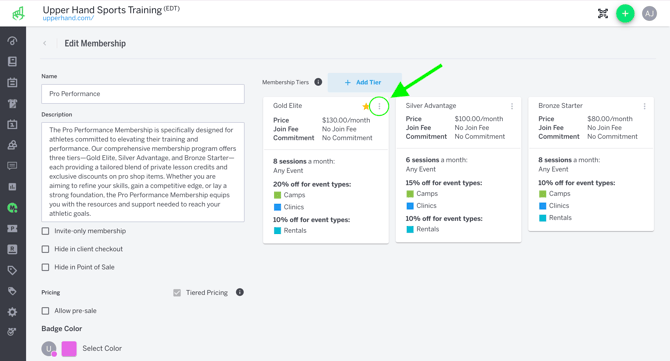Click the Silver Advantage tier title
Viewport: 670px width, 361px height.
pyautogui.click(x=431, y=106)
